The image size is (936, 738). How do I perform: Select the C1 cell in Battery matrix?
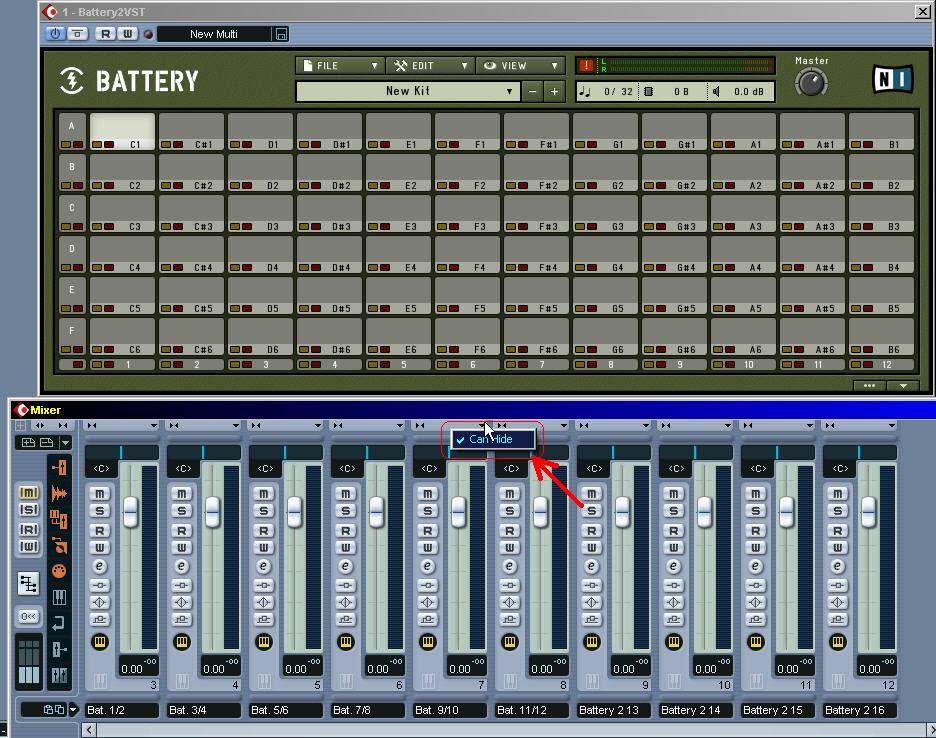(122, 131)
